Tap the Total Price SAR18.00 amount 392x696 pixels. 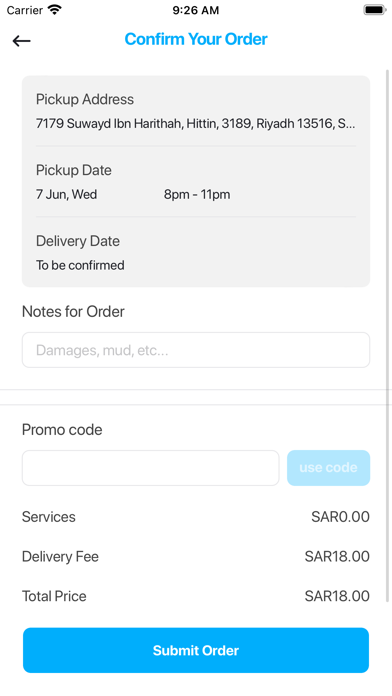337,596
